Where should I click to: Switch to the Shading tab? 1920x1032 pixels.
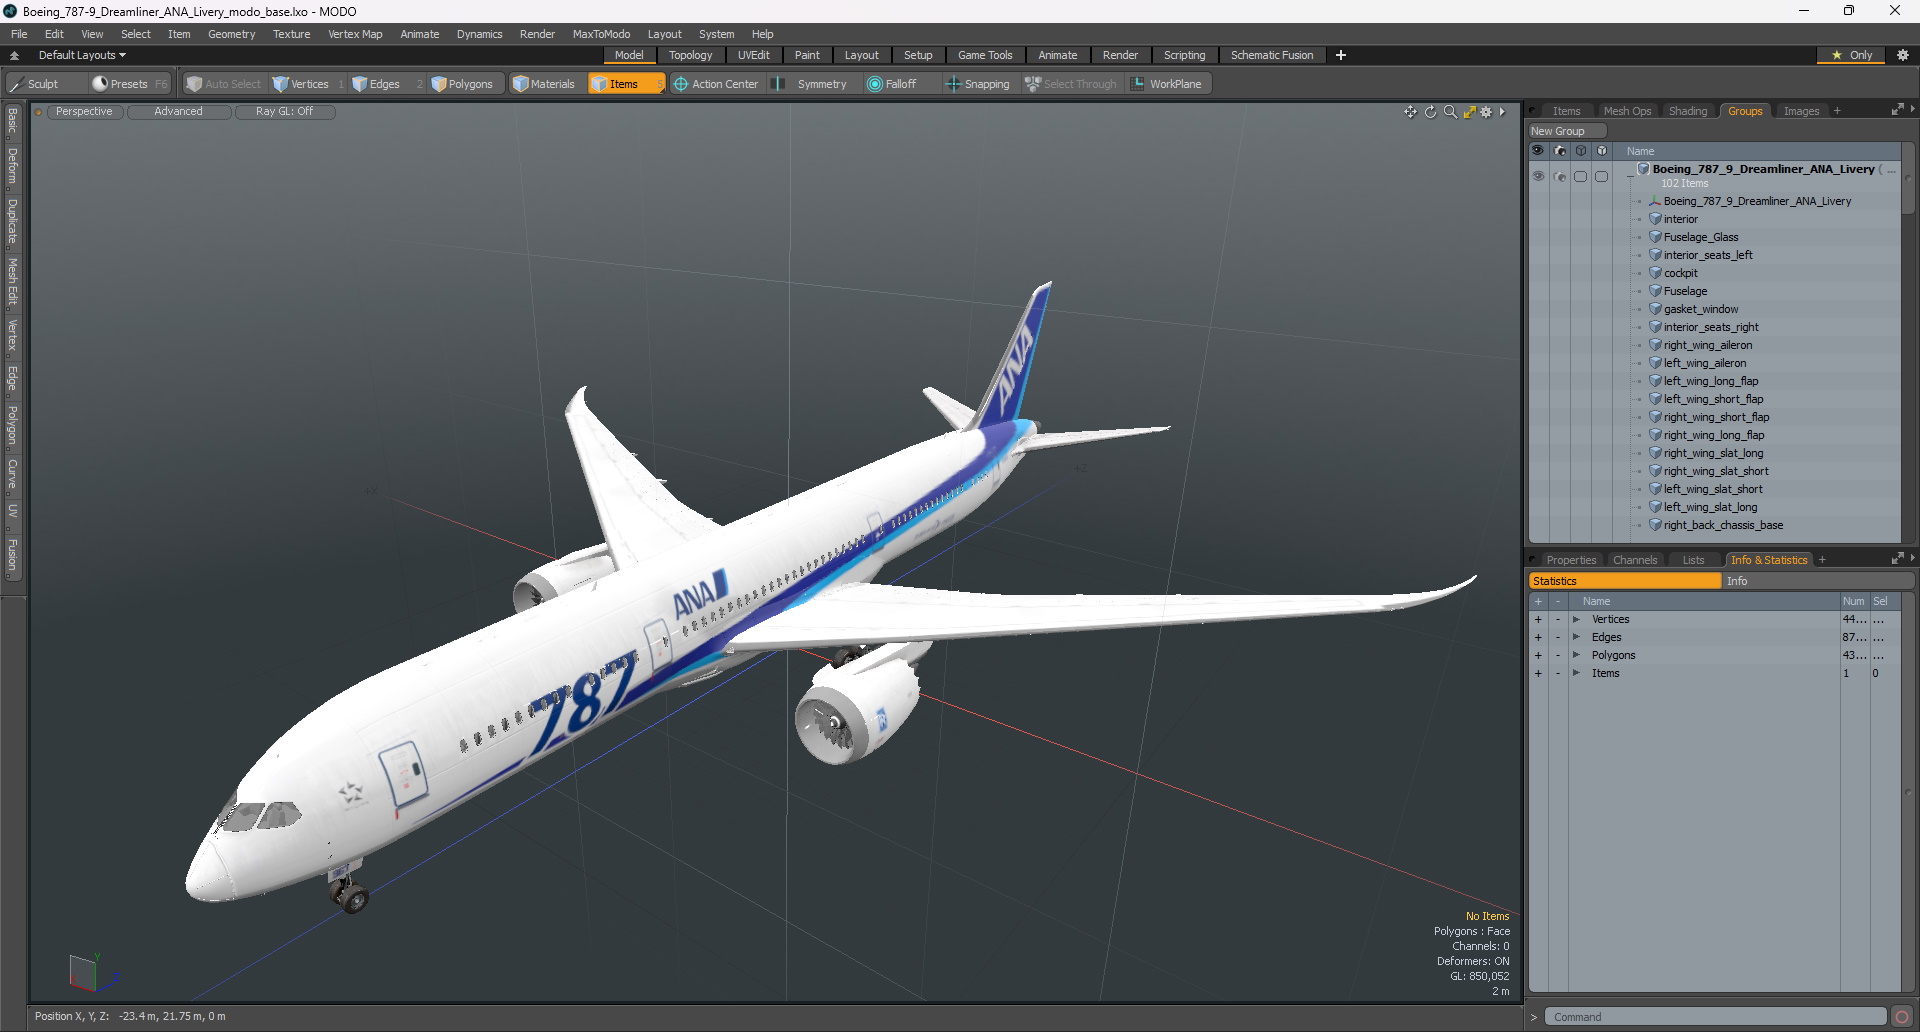[1688, 111]
